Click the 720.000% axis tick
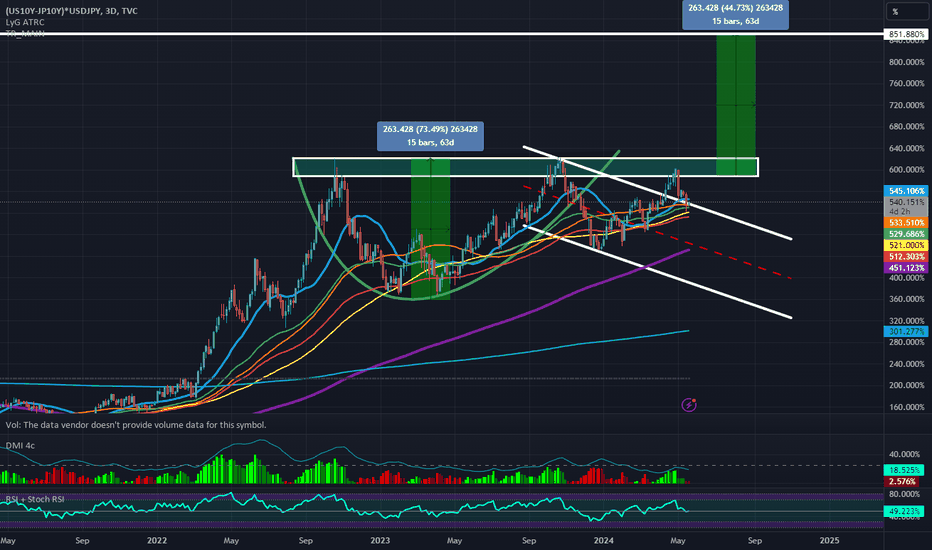The height and width of the screenshot is (550, 932). (906, 105)
